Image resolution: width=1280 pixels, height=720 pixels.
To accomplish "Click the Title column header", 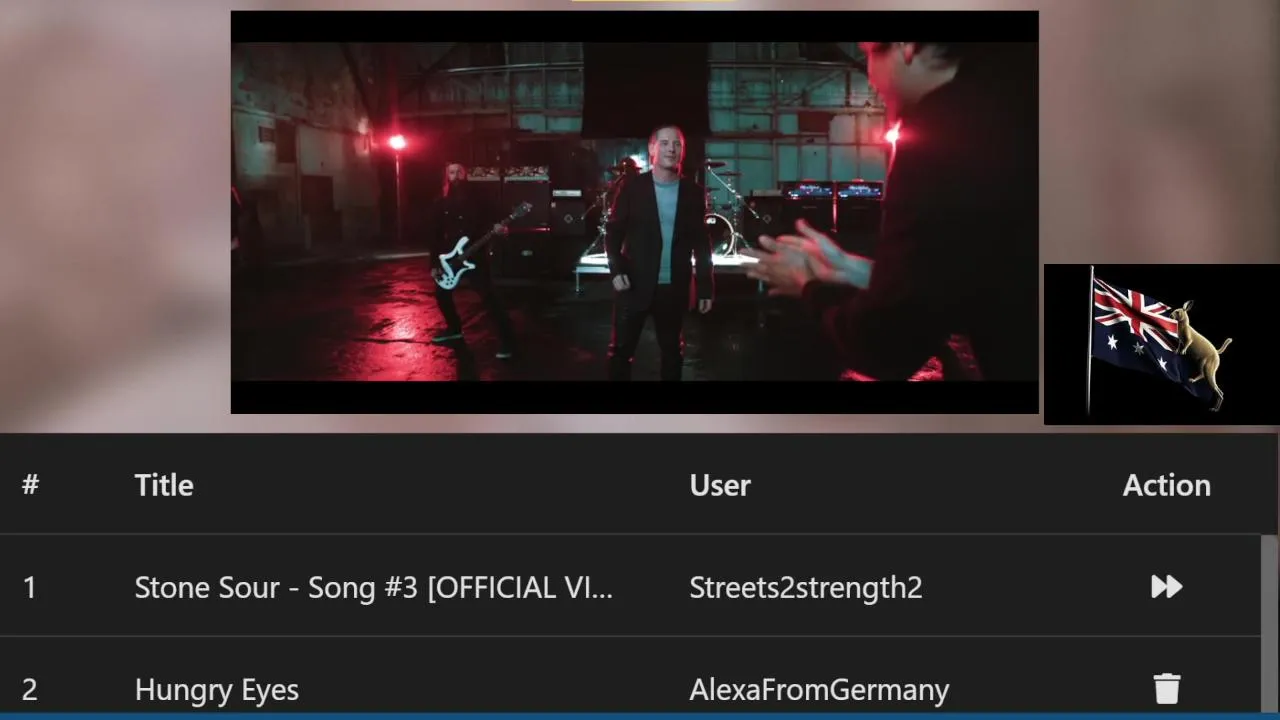I will coord(164,485).
